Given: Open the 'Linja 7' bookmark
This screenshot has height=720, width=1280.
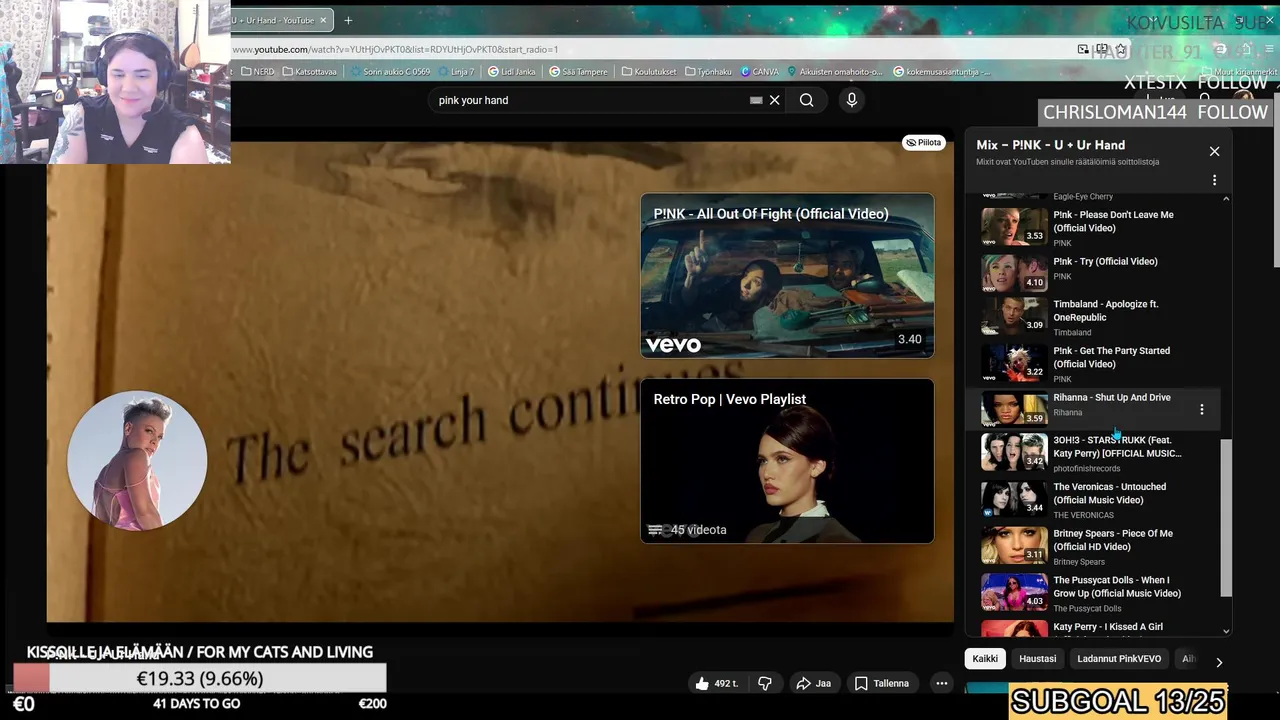Looking at the screenshot, I should point(456,72).
